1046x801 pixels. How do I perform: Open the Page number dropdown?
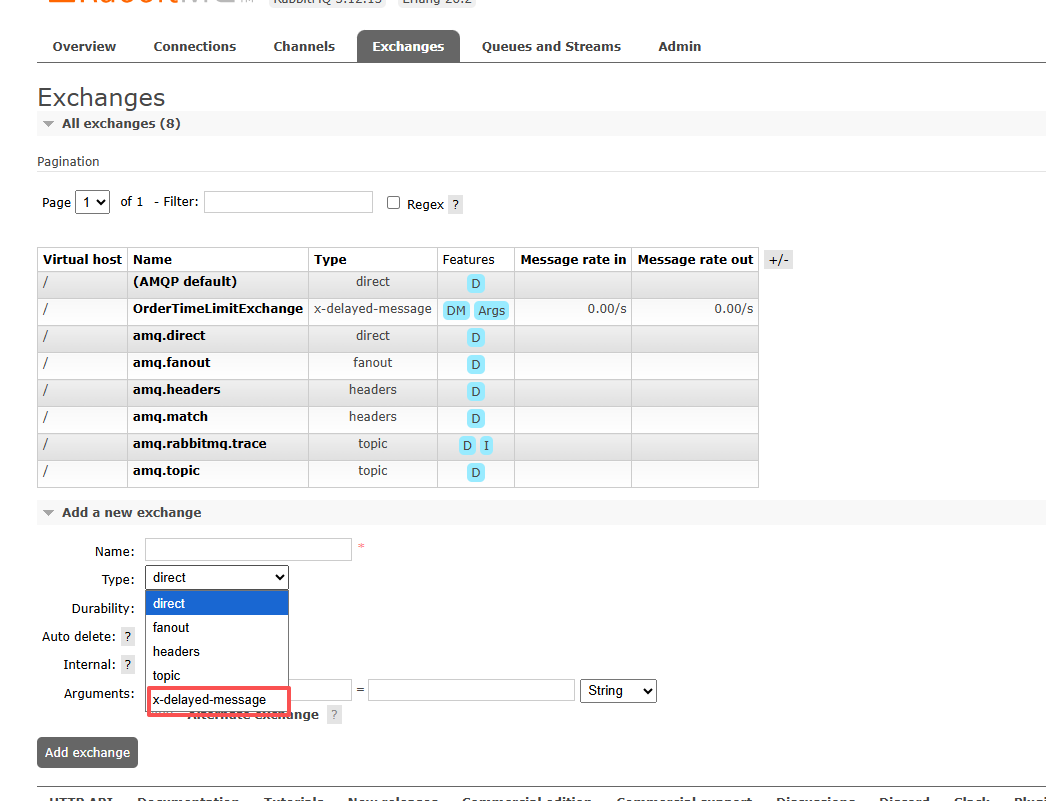coord(92,202)
